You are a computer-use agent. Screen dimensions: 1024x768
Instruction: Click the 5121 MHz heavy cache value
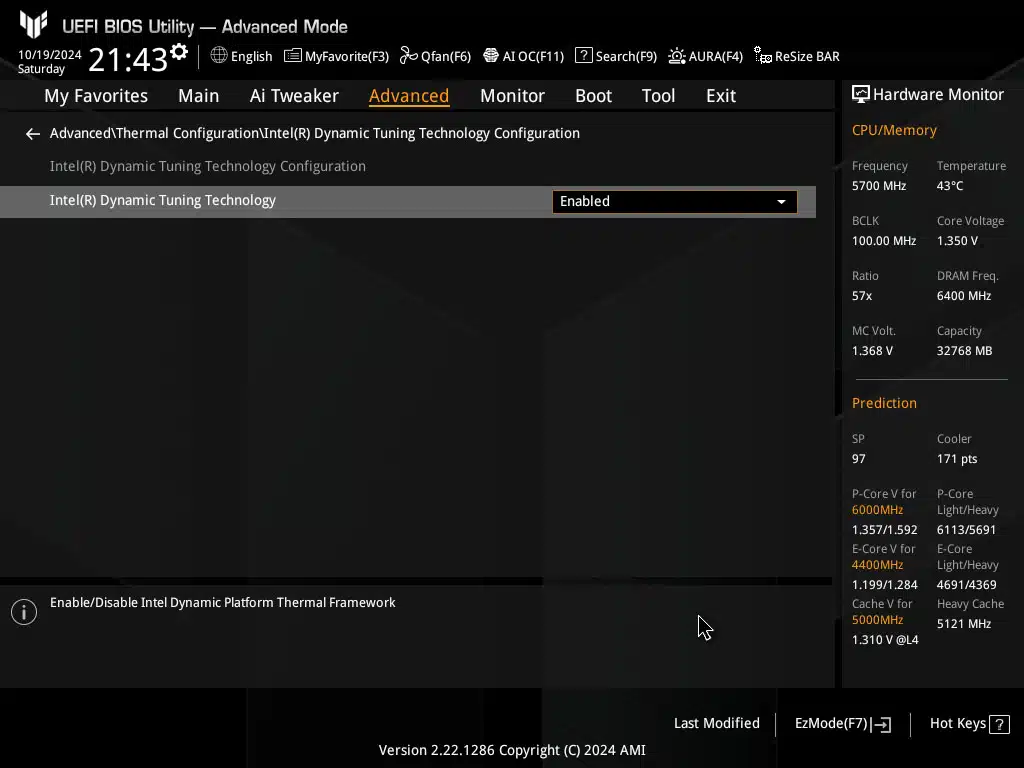(964, 624)
